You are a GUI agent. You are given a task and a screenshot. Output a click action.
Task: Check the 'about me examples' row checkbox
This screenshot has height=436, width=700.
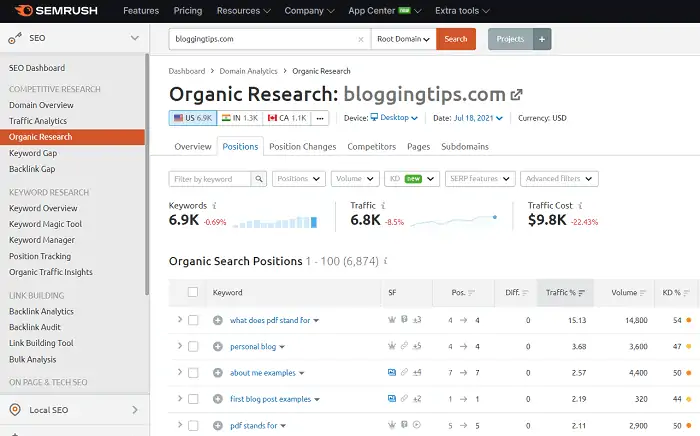coord(193,373)
